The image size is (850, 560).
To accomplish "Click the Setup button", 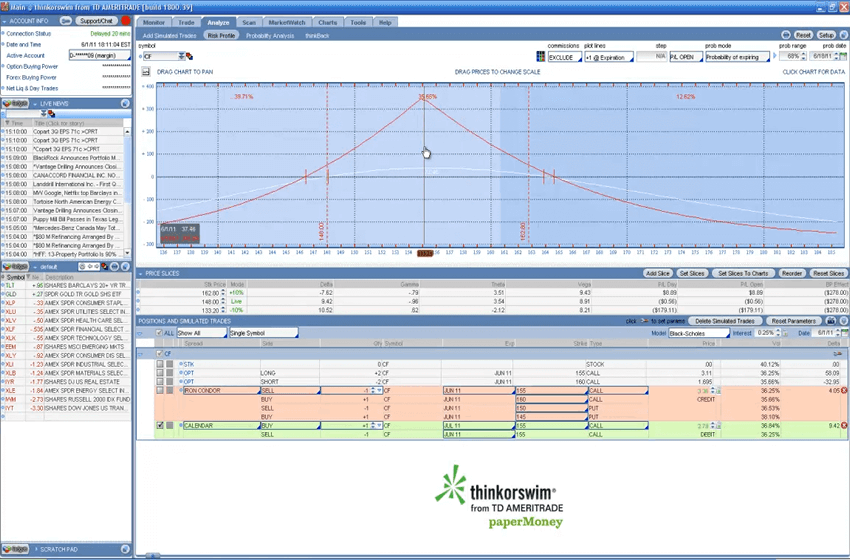I will tap(826, 35).
